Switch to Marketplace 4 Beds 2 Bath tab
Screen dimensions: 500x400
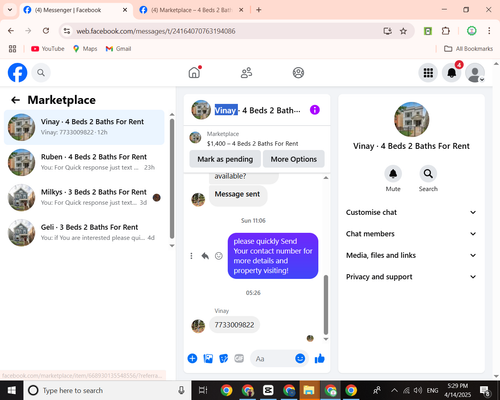(191, 10)
